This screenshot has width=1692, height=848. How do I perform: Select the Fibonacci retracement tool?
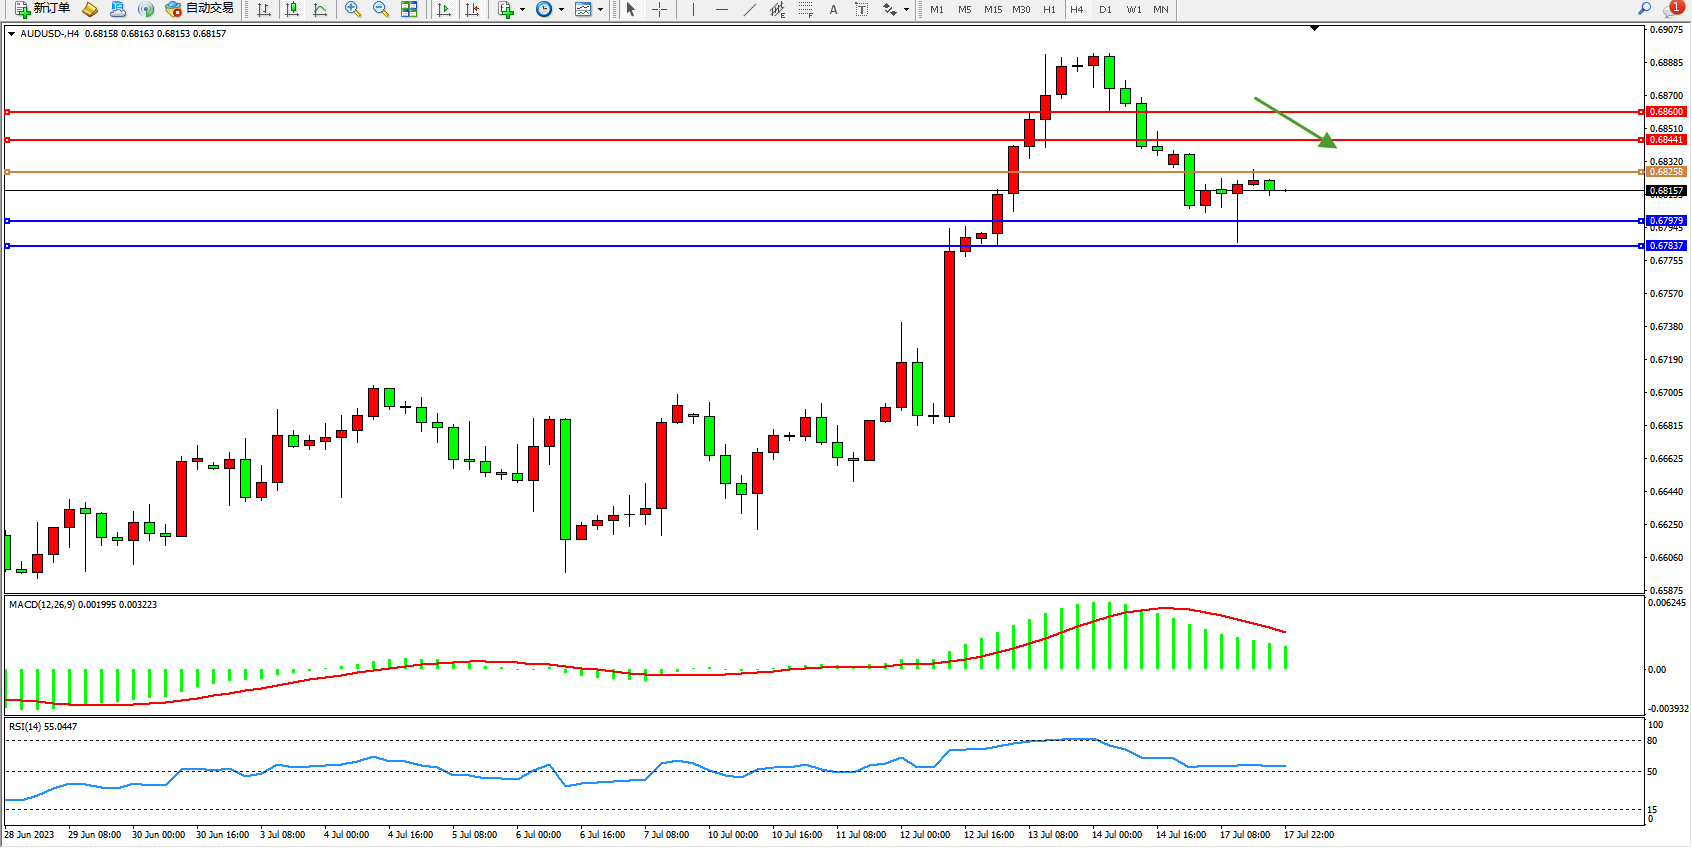pyautogui.click(x=806, y=9)
